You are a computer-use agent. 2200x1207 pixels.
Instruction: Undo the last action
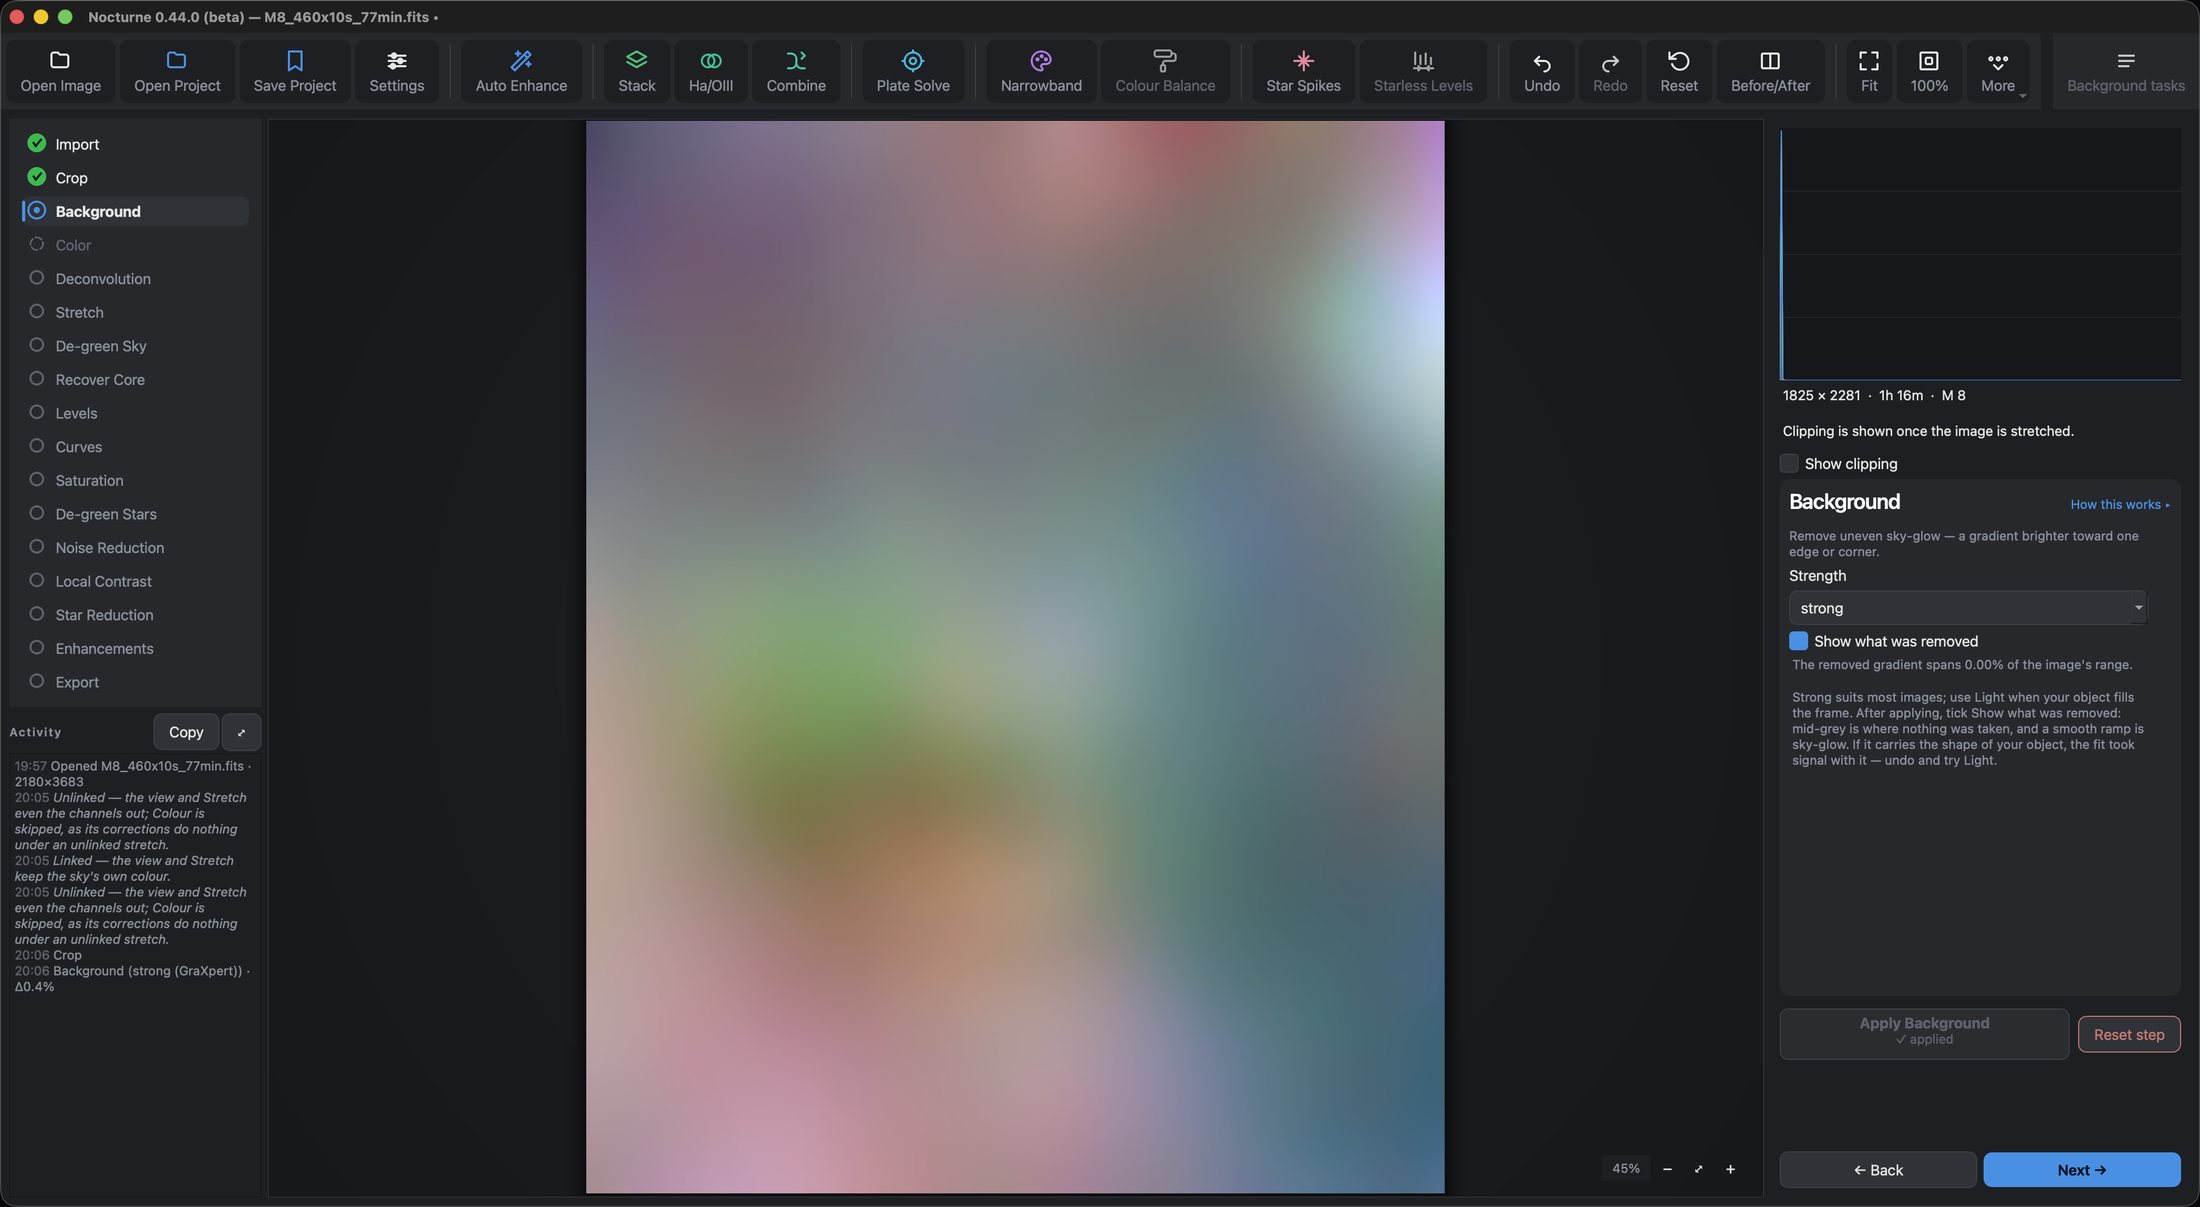(x=1541, y=71)
